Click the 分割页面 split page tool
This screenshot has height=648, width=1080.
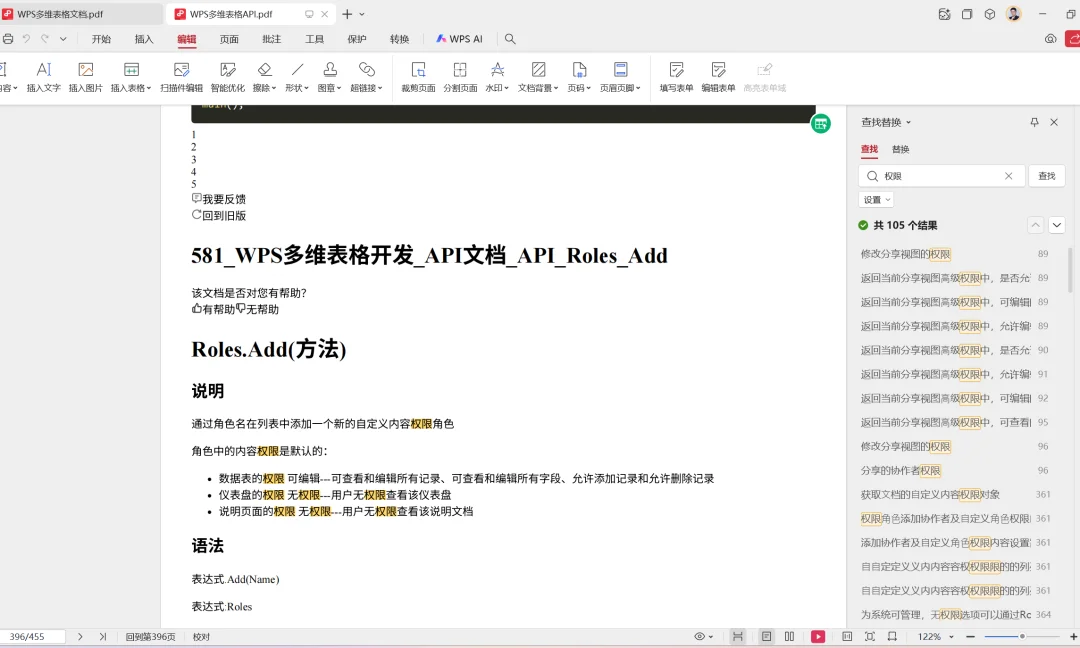[460, 76]
